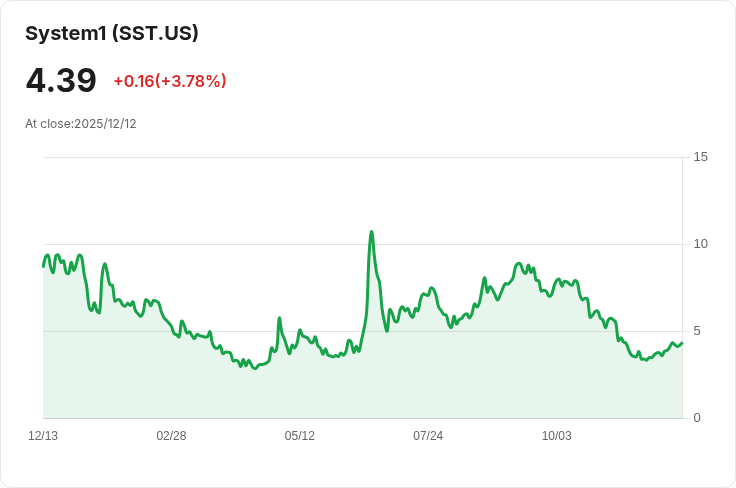This screenshot has width=736, height=488.
Task: Click the lowest trough on the price line
Action: point(255,368)
